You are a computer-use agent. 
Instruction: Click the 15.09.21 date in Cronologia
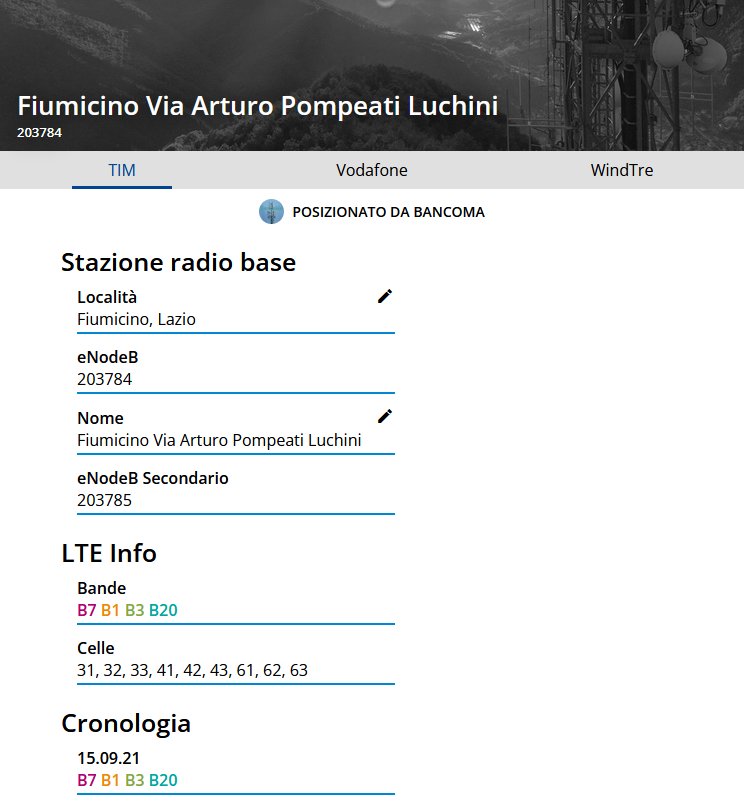click(109, 758)
